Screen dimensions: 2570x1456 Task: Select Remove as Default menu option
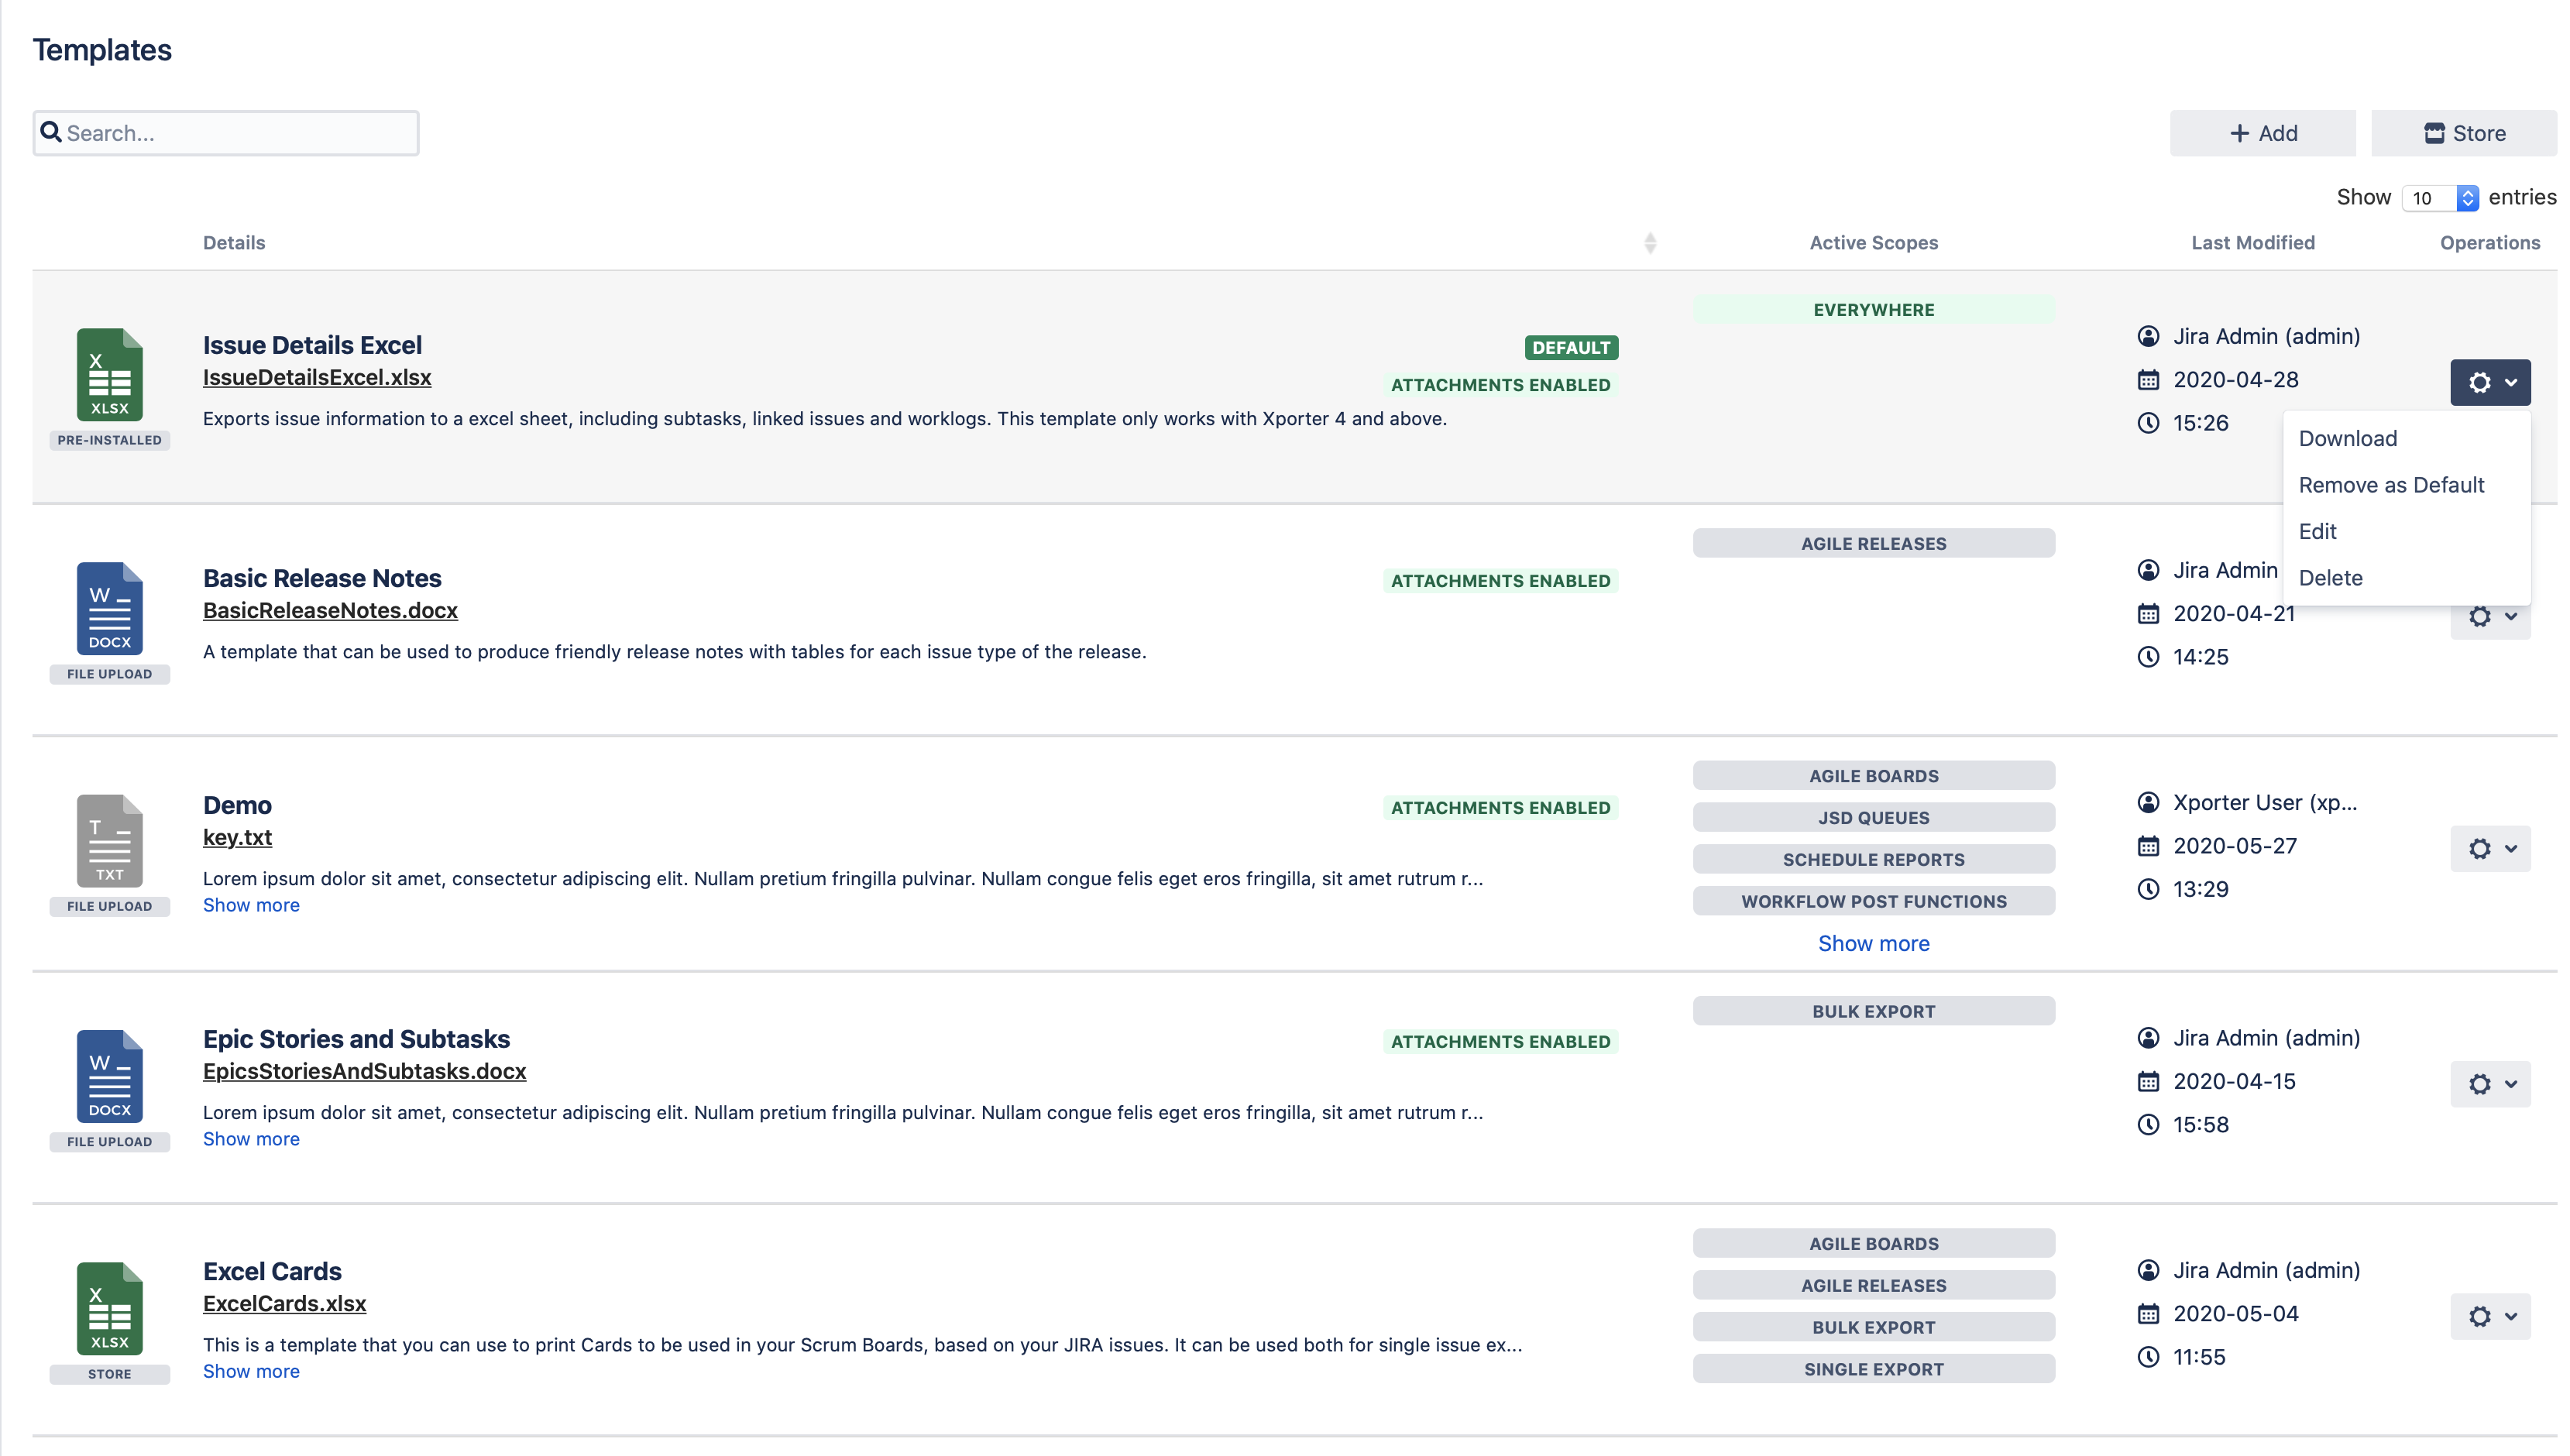click(x=2390, y=485)
